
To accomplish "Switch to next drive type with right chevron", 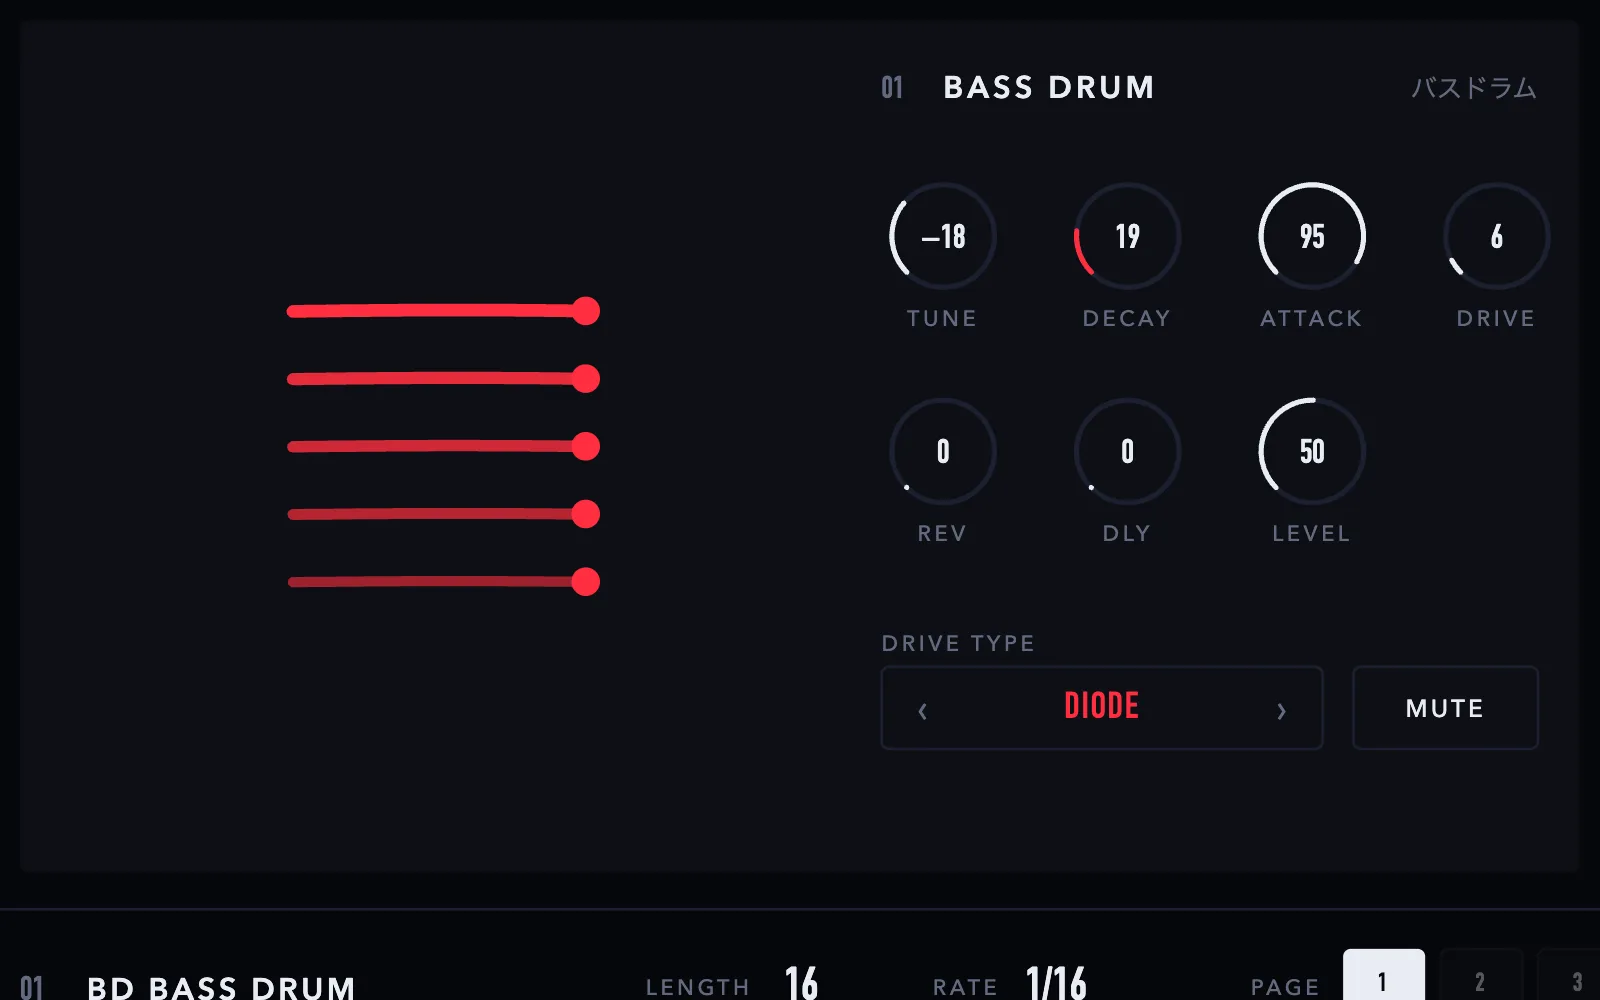I will point(1281,710).
